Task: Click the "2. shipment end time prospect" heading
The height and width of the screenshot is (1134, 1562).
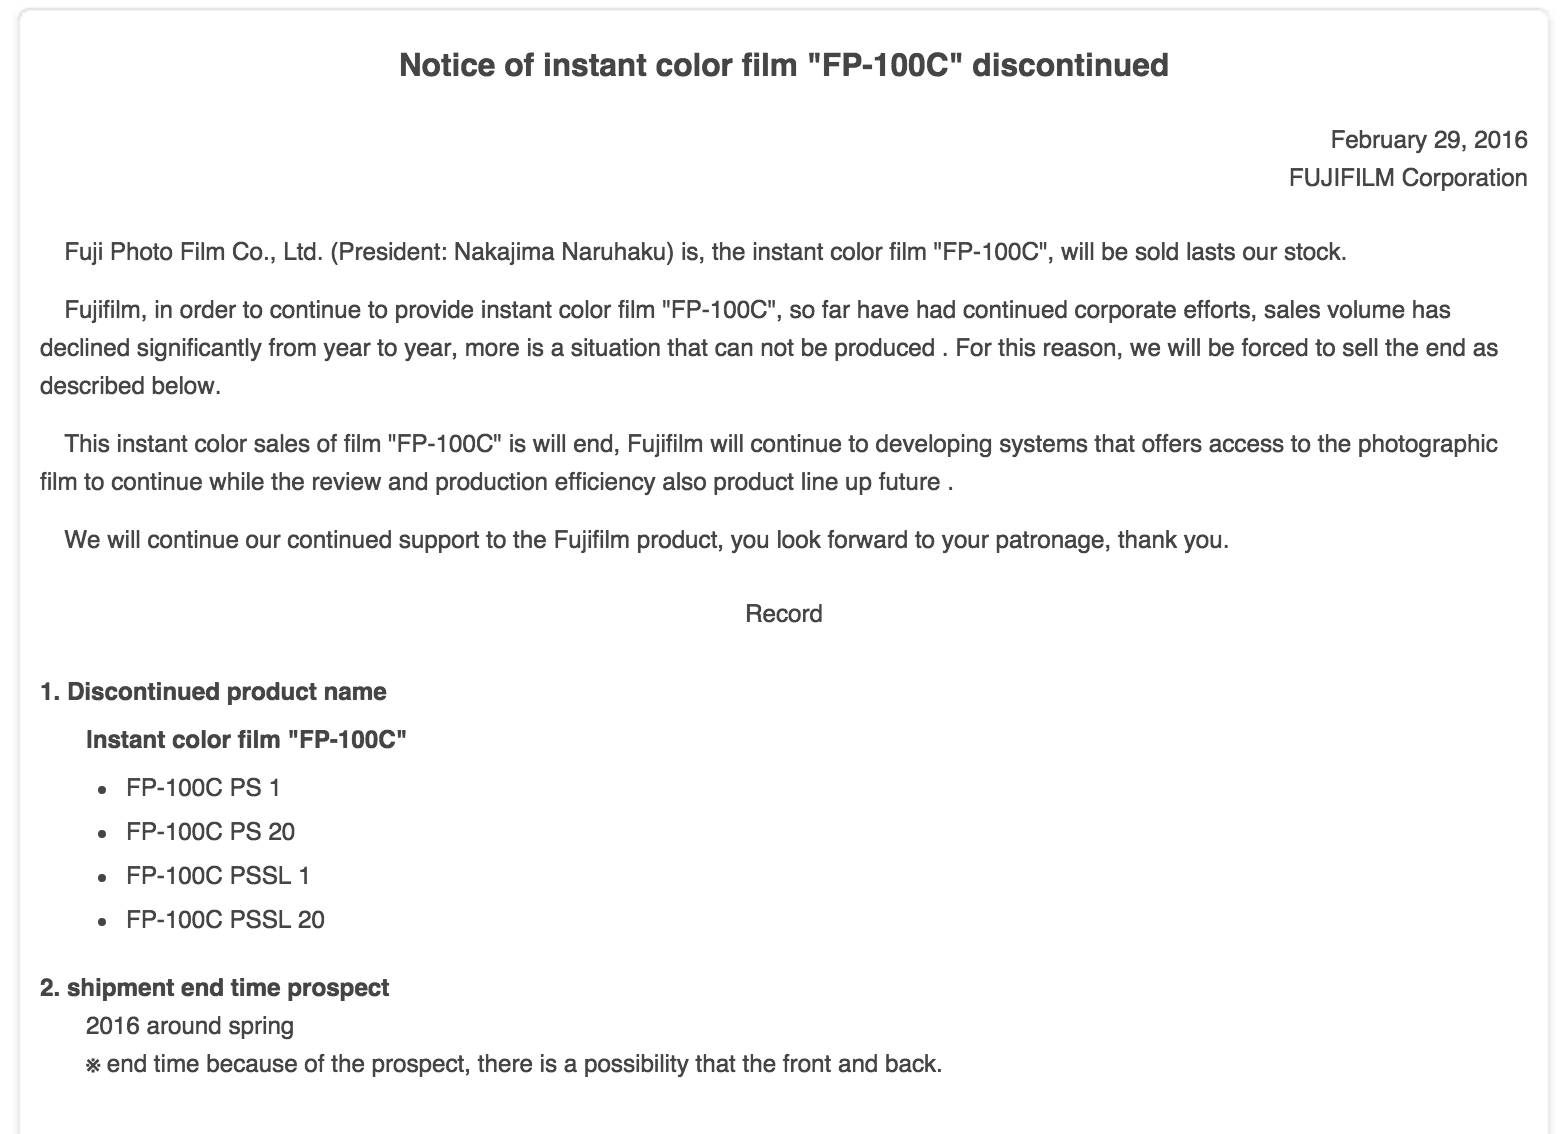Action: tap(214, 988)
